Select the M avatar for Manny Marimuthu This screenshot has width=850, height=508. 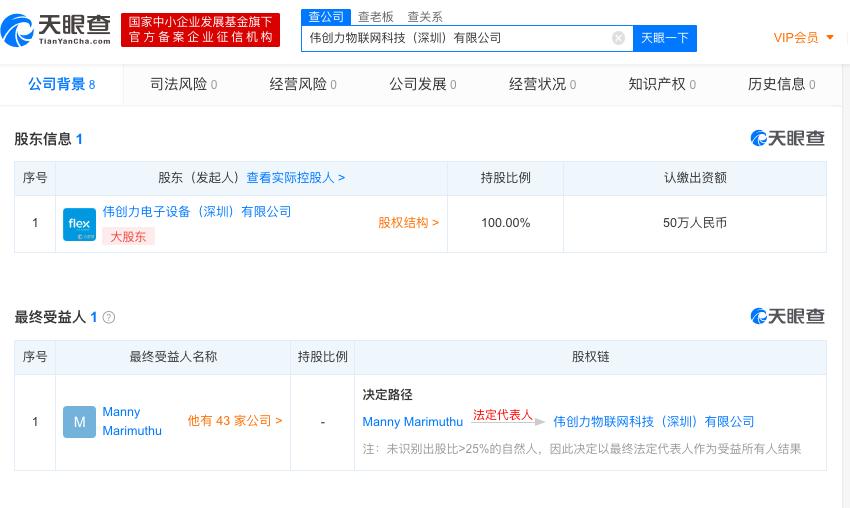coord(79,422)
